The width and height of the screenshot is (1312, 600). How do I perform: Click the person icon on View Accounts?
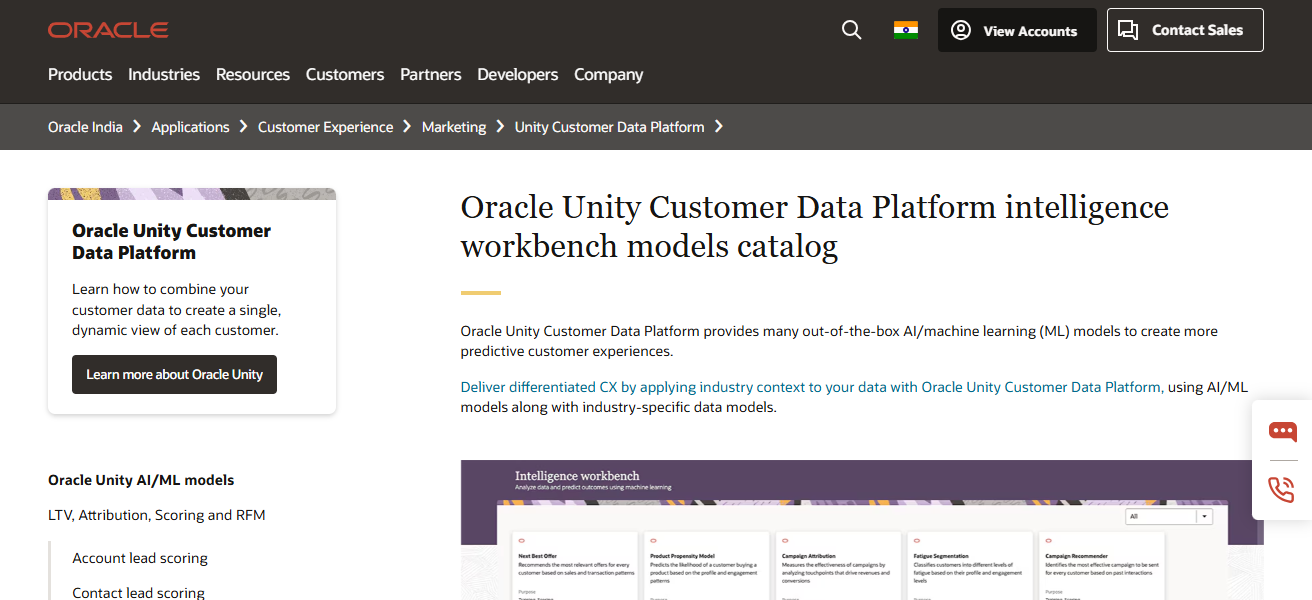tap(960, 30)
